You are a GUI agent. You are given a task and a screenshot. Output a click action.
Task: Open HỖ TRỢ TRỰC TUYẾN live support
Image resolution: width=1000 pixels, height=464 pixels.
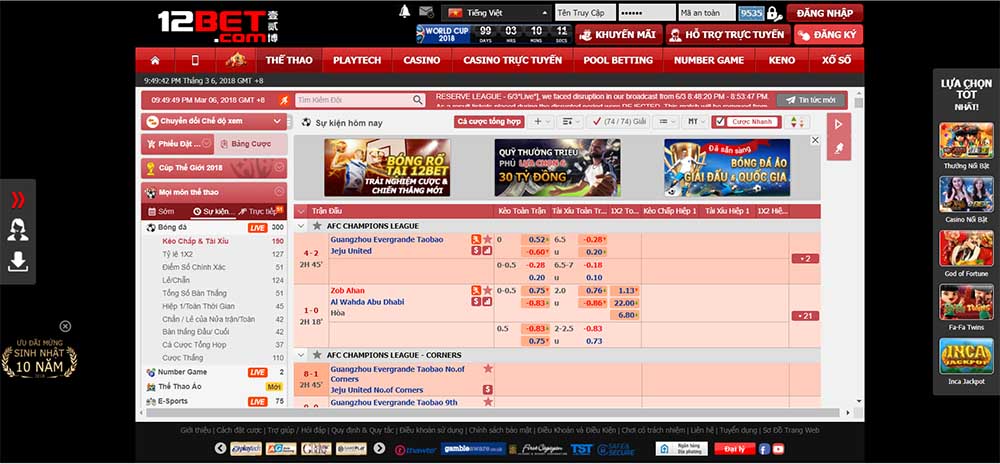click(728, 35)
